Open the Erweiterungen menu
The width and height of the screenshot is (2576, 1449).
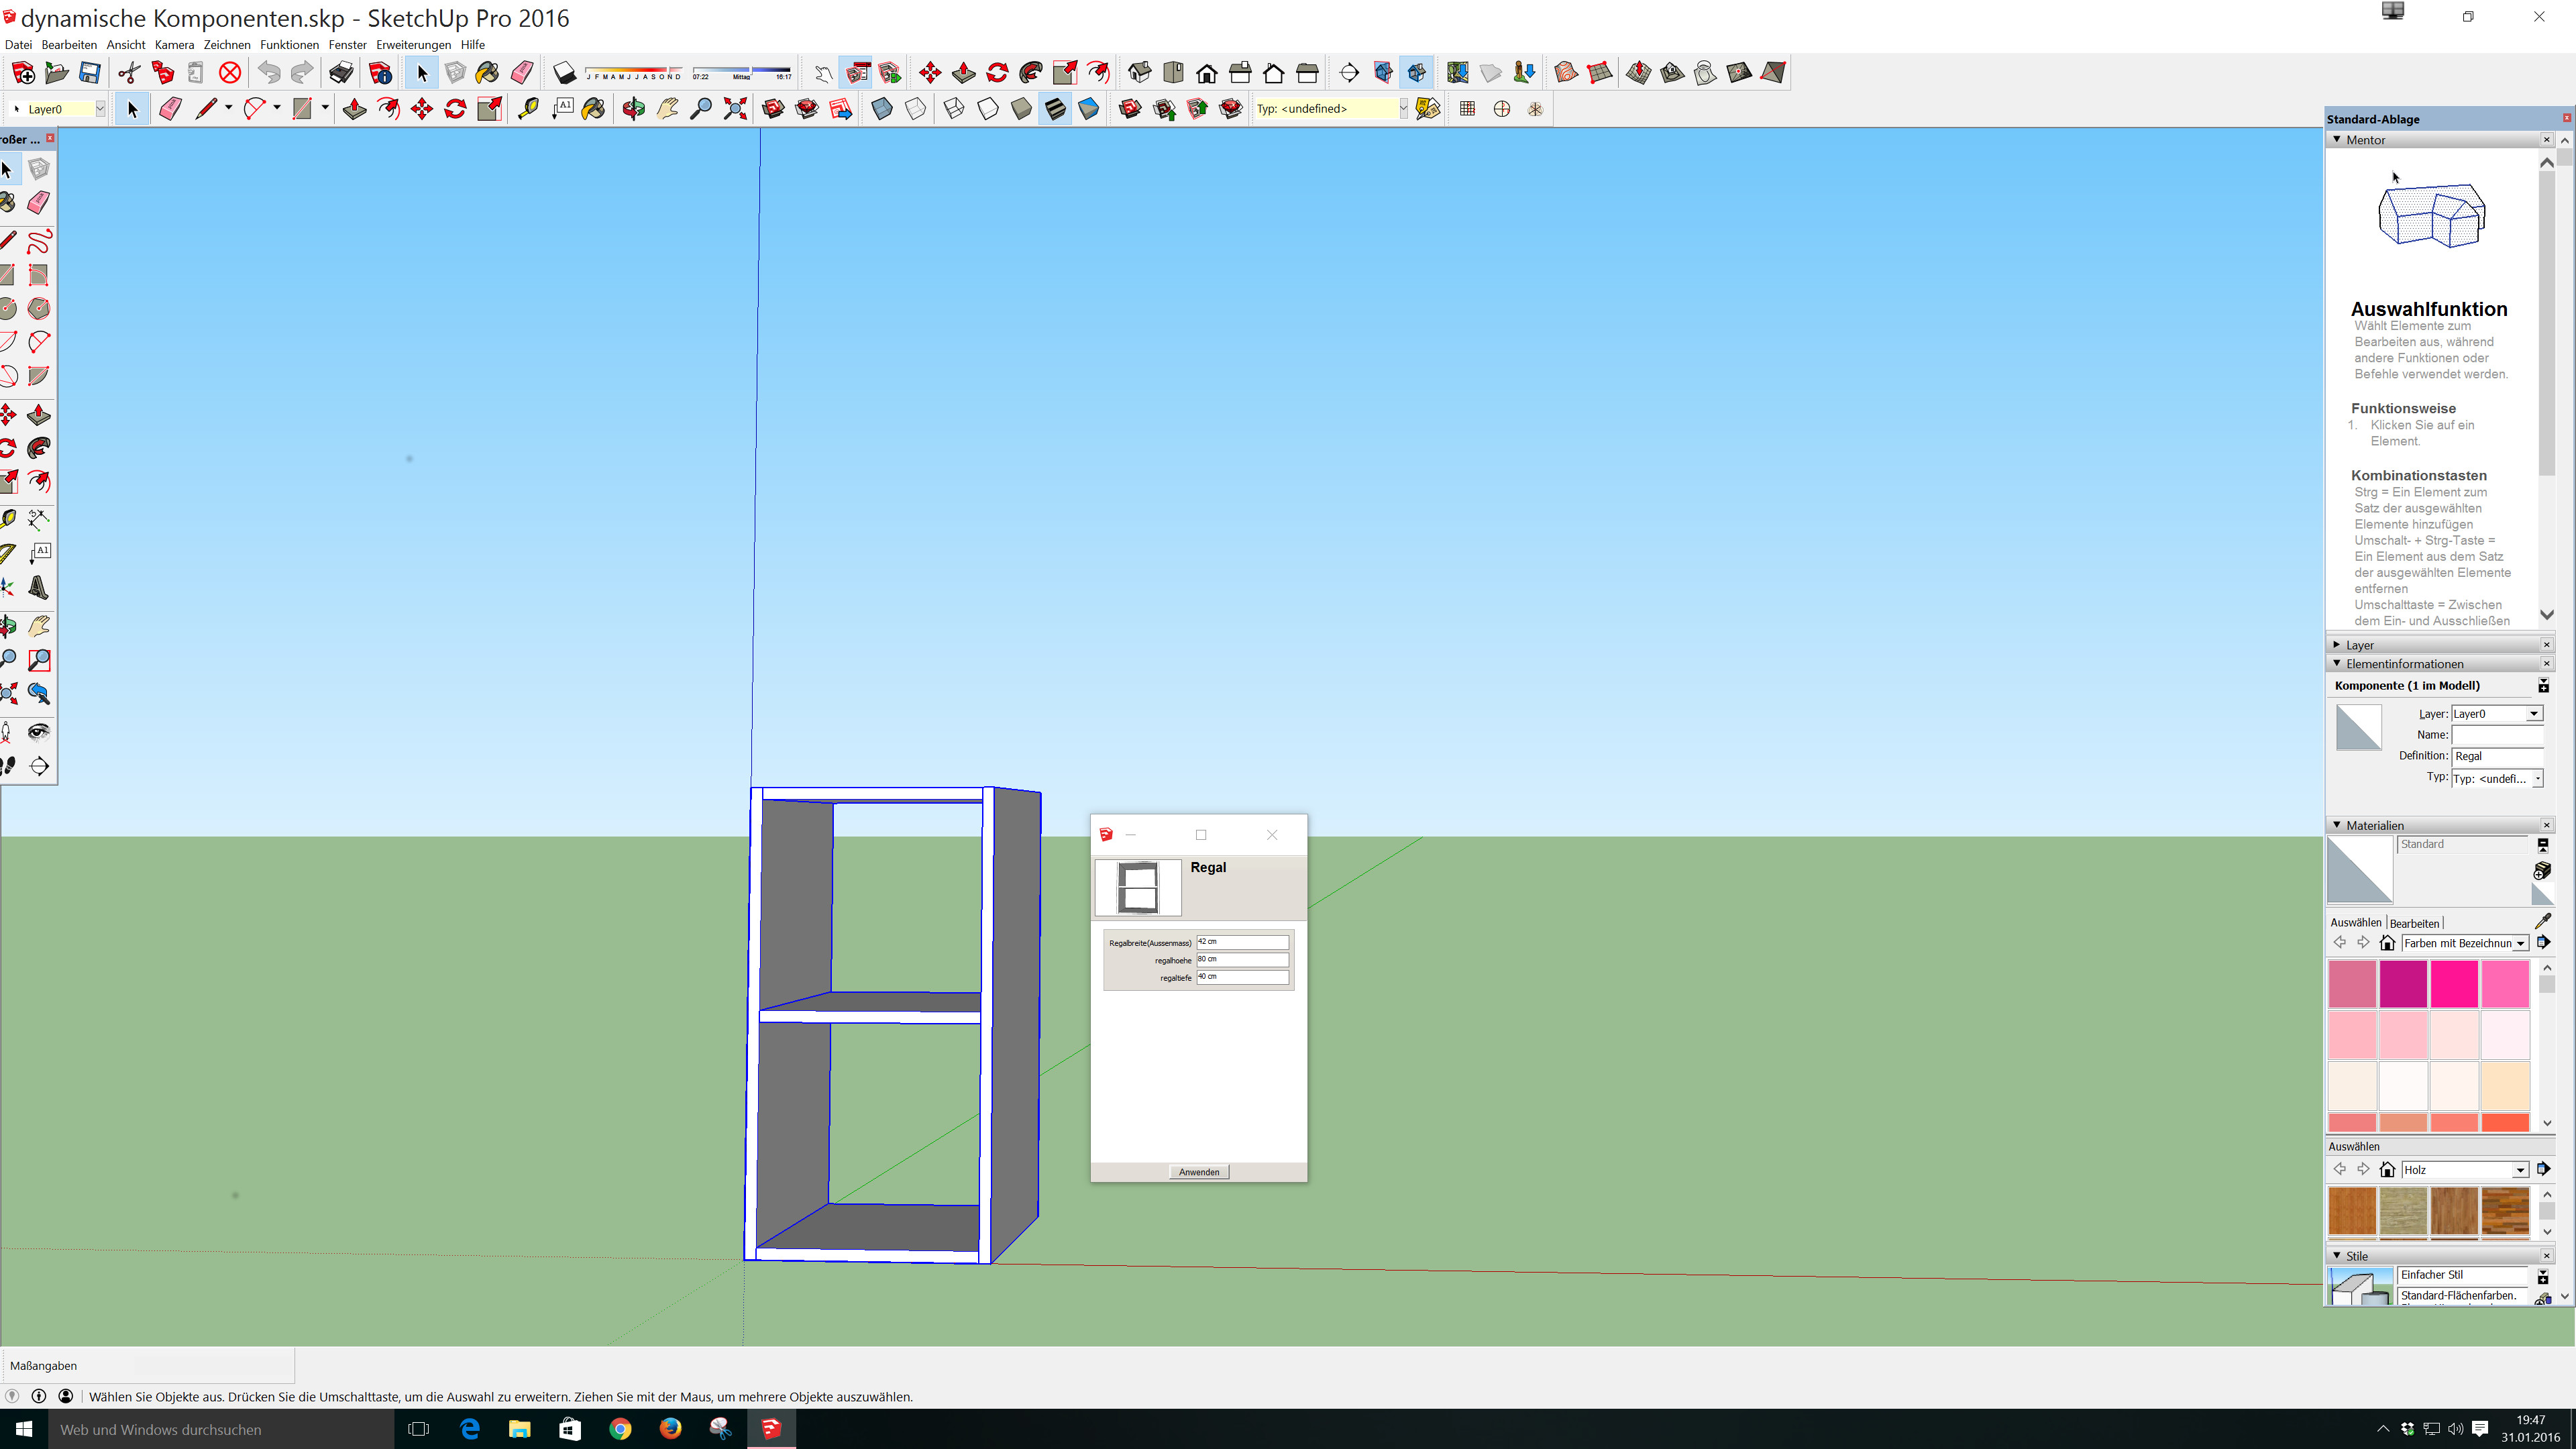(413, 45)
